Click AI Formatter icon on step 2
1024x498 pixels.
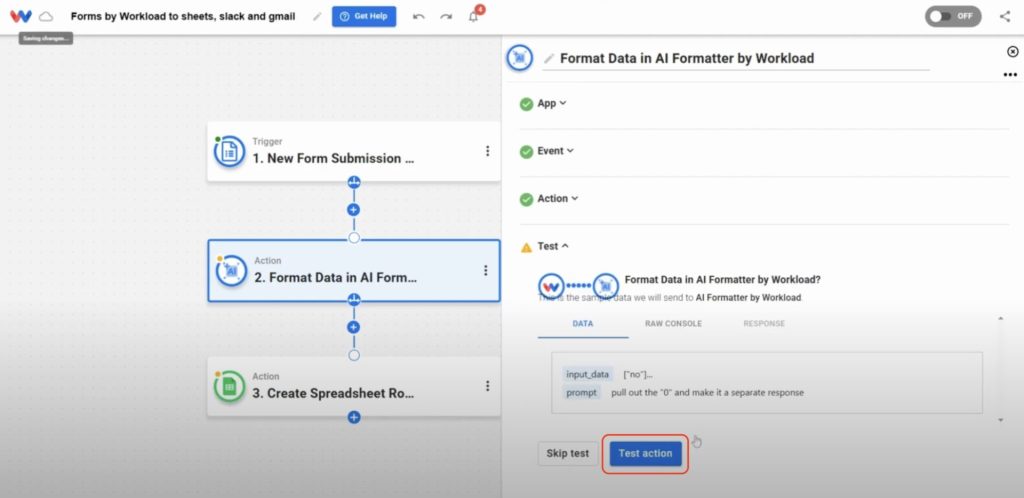(x=231, y=271)
